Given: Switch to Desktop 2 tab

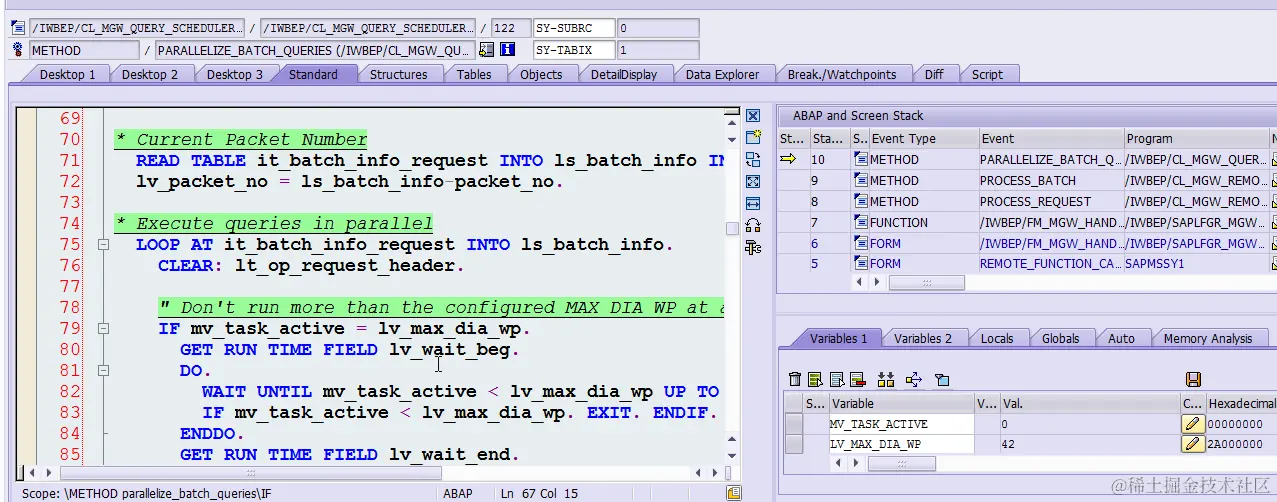Looking at the screenshot, I should click(x=150, y=74).
